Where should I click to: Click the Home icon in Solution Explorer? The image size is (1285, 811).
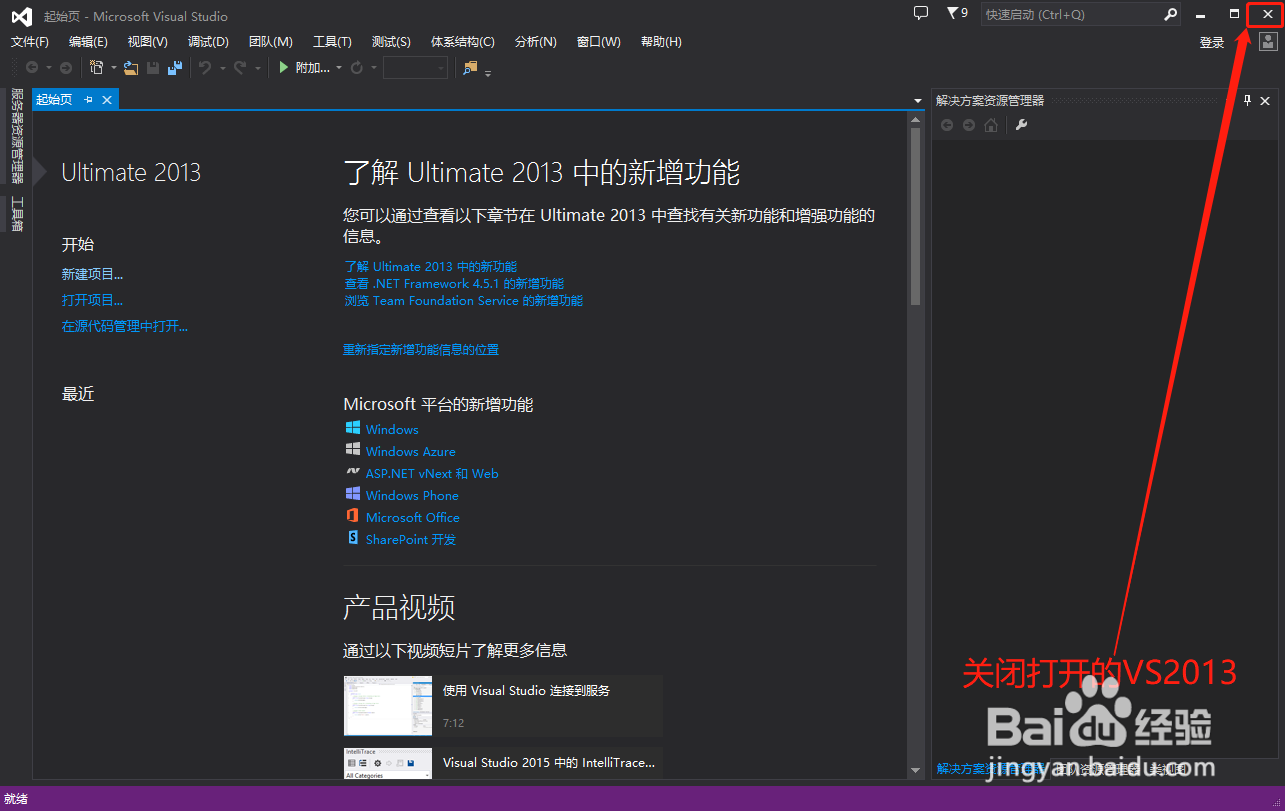[x=991, y=124]
